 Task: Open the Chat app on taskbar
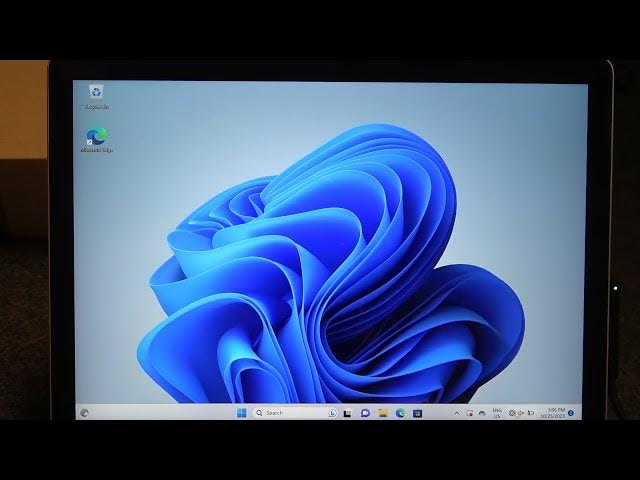pyautogui.click(x=365, y=413)
